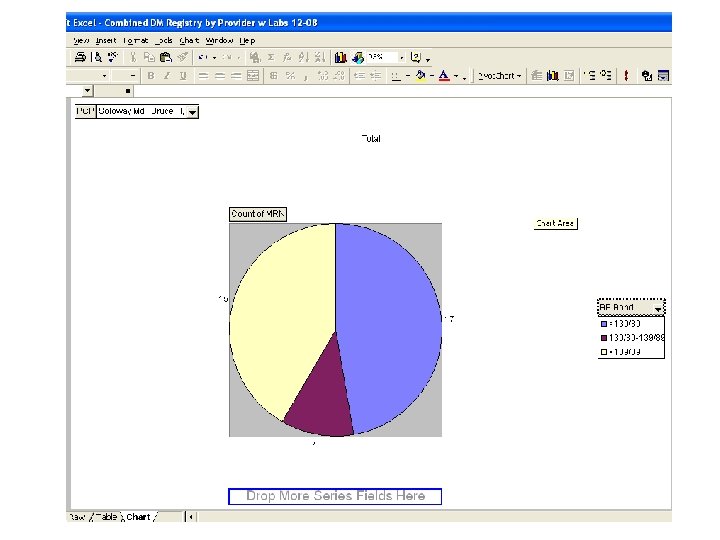Viewport: 720px width, 540px height.
Task: Open Name Box dropdown arrow
Action: pyautogui.click(x=87, y=91)
